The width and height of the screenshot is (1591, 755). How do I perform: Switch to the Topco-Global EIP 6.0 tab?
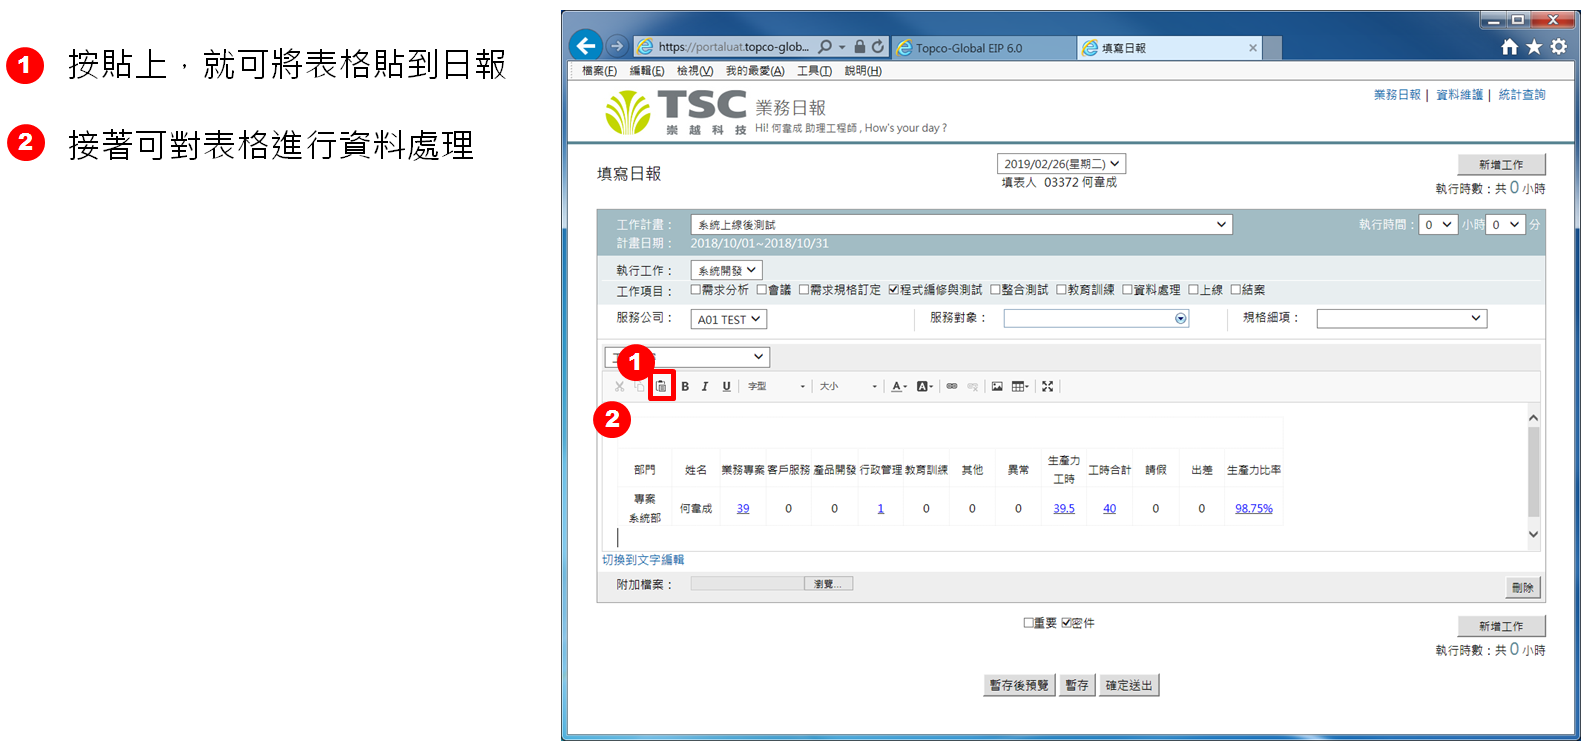click(968, 48)
